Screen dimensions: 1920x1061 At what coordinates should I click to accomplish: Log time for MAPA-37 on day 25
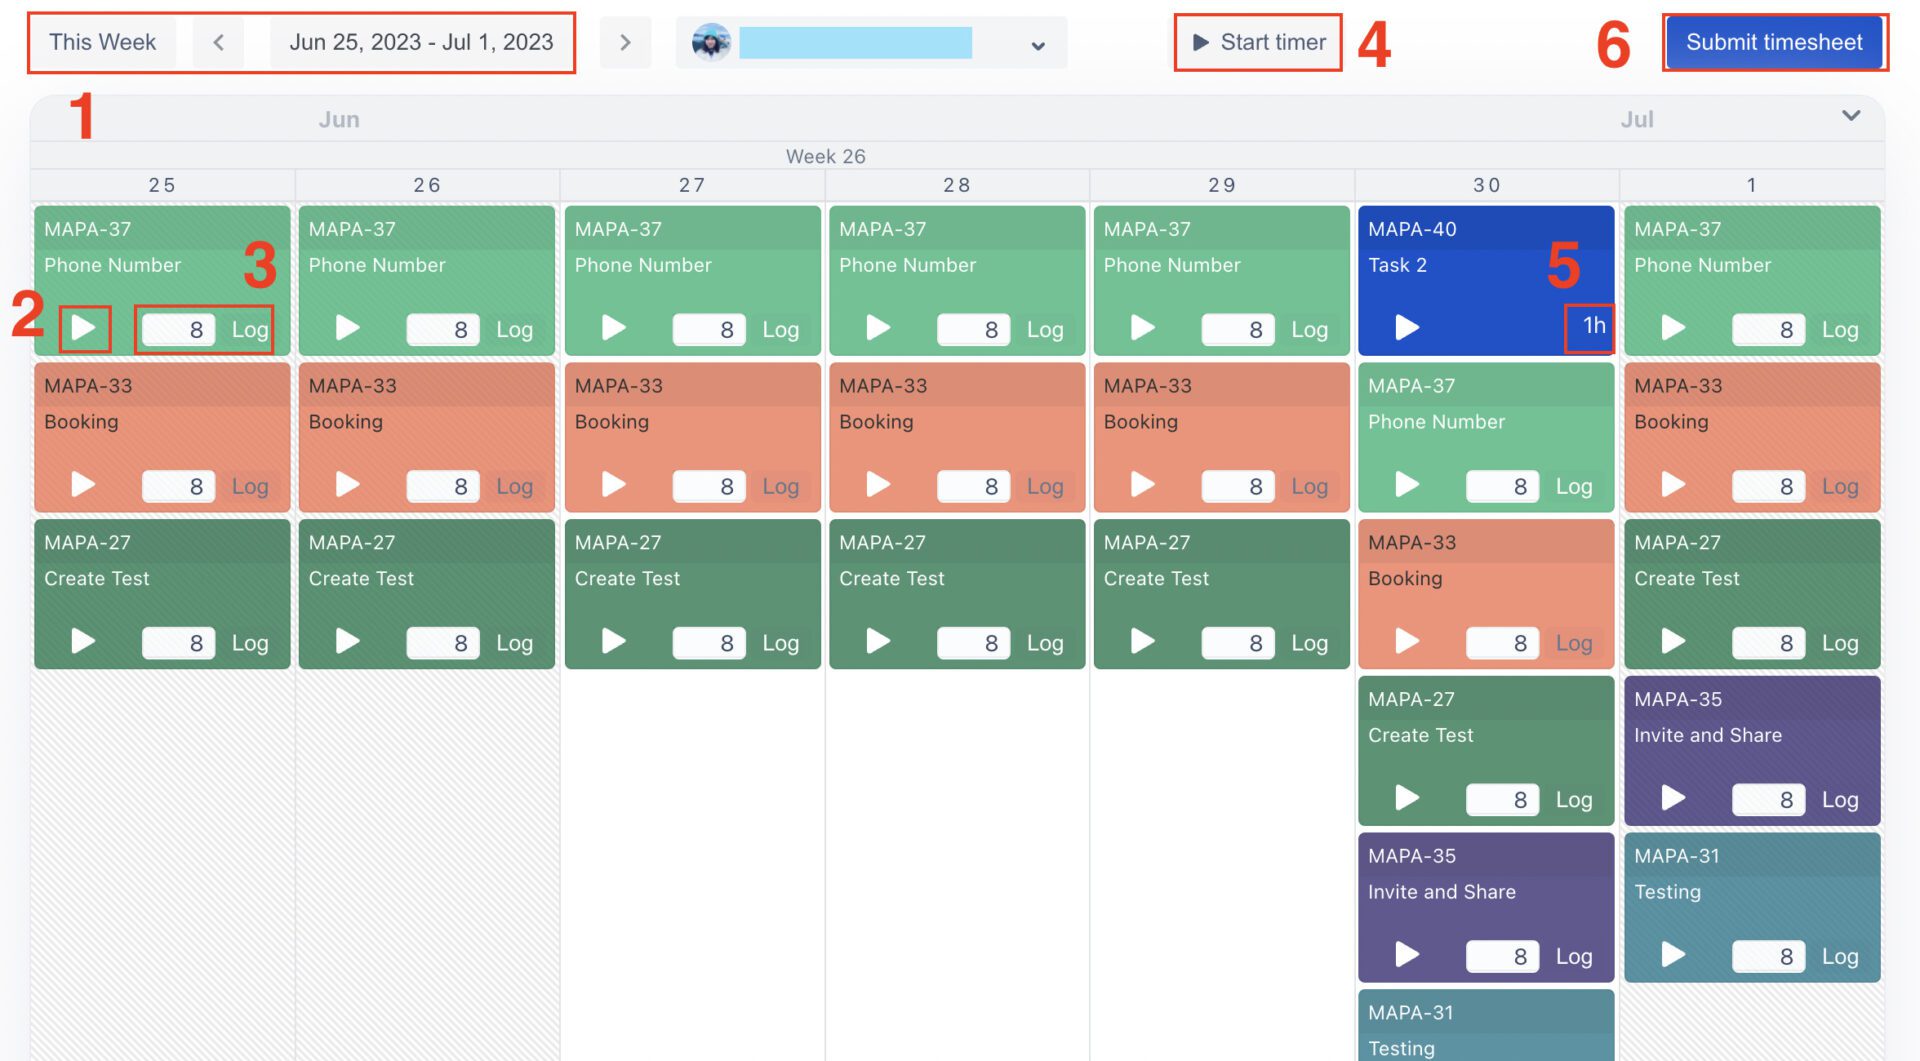point(250,329)
